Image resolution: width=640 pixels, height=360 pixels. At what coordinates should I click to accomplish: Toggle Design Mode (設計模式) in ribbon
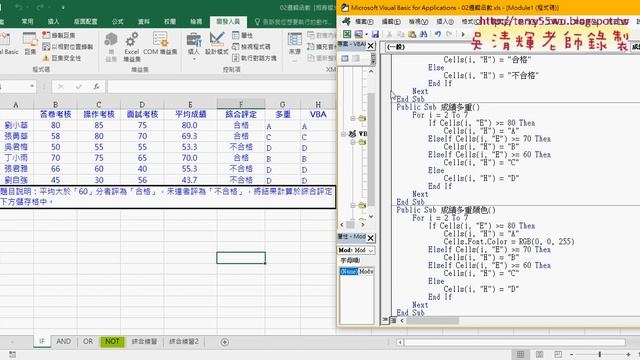(x=216, y=44)
